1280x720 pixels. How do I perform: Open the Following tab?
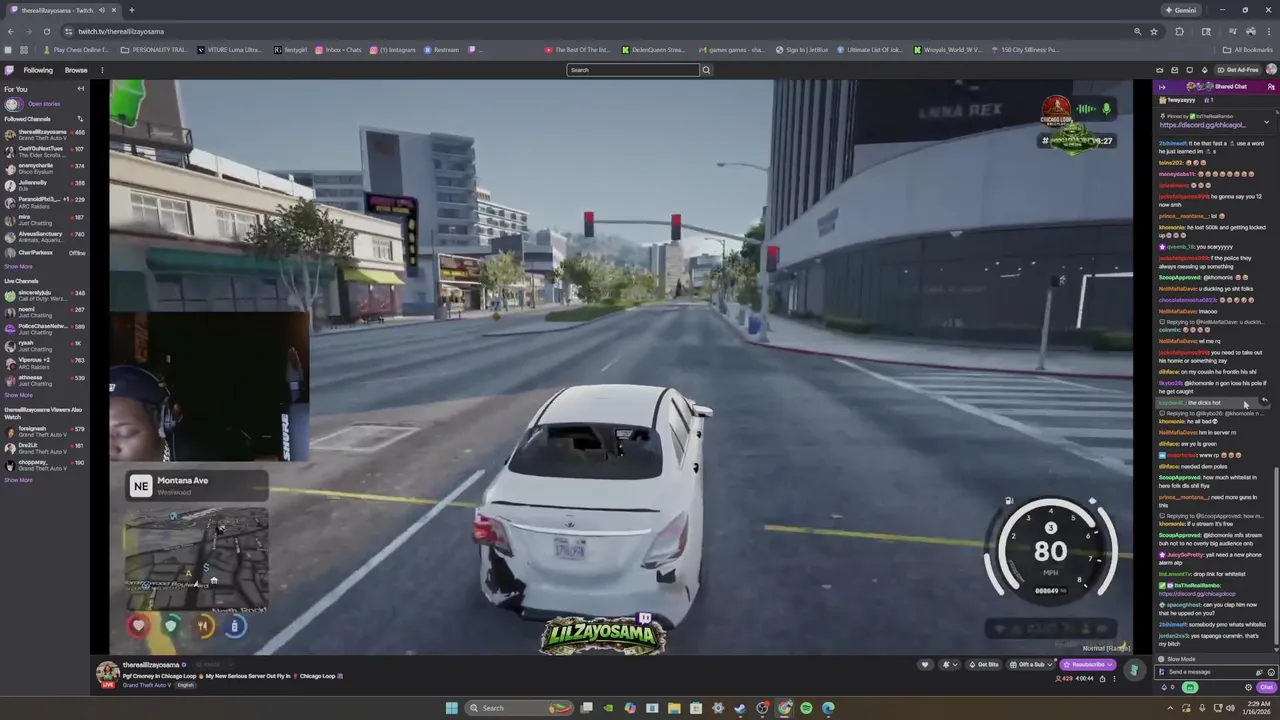[38, 70]
